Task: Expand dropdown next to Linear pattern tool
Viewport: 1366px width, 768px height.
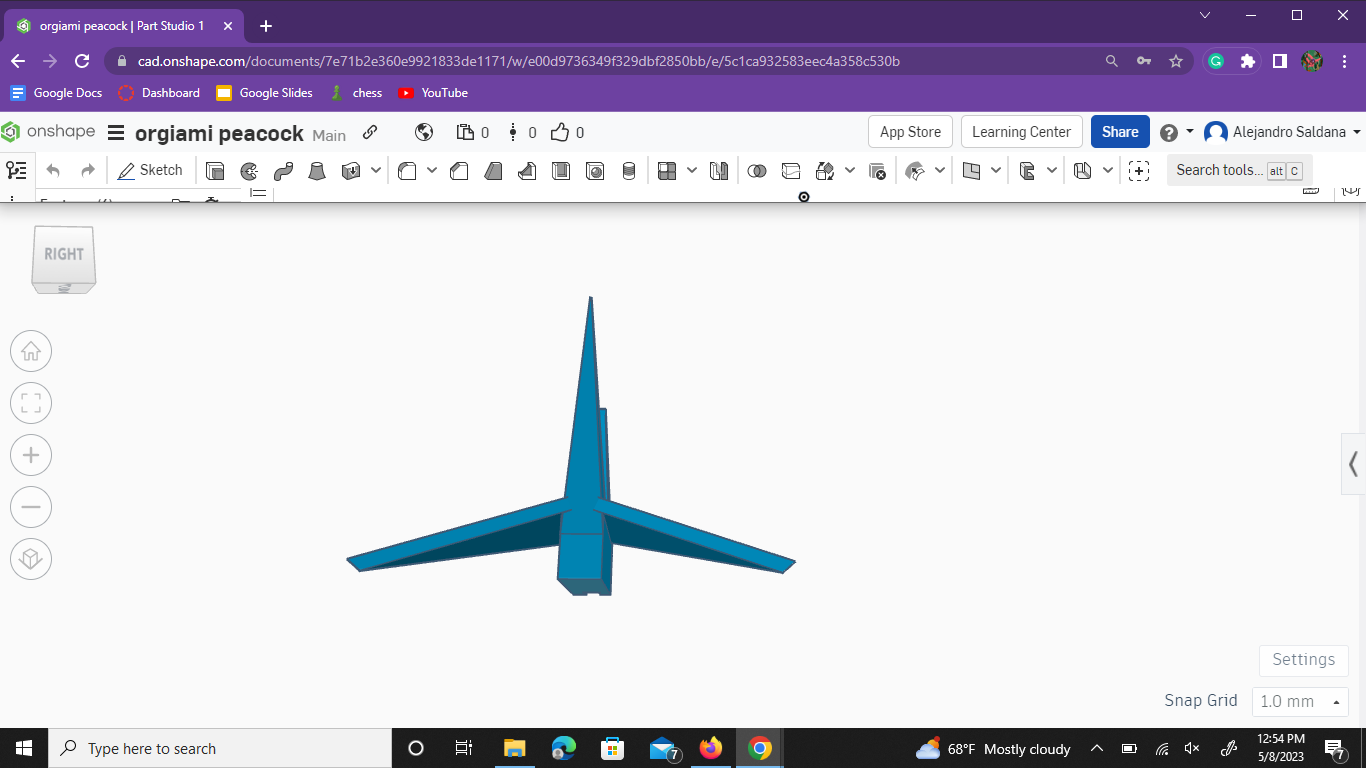Action: click(692, 171)
